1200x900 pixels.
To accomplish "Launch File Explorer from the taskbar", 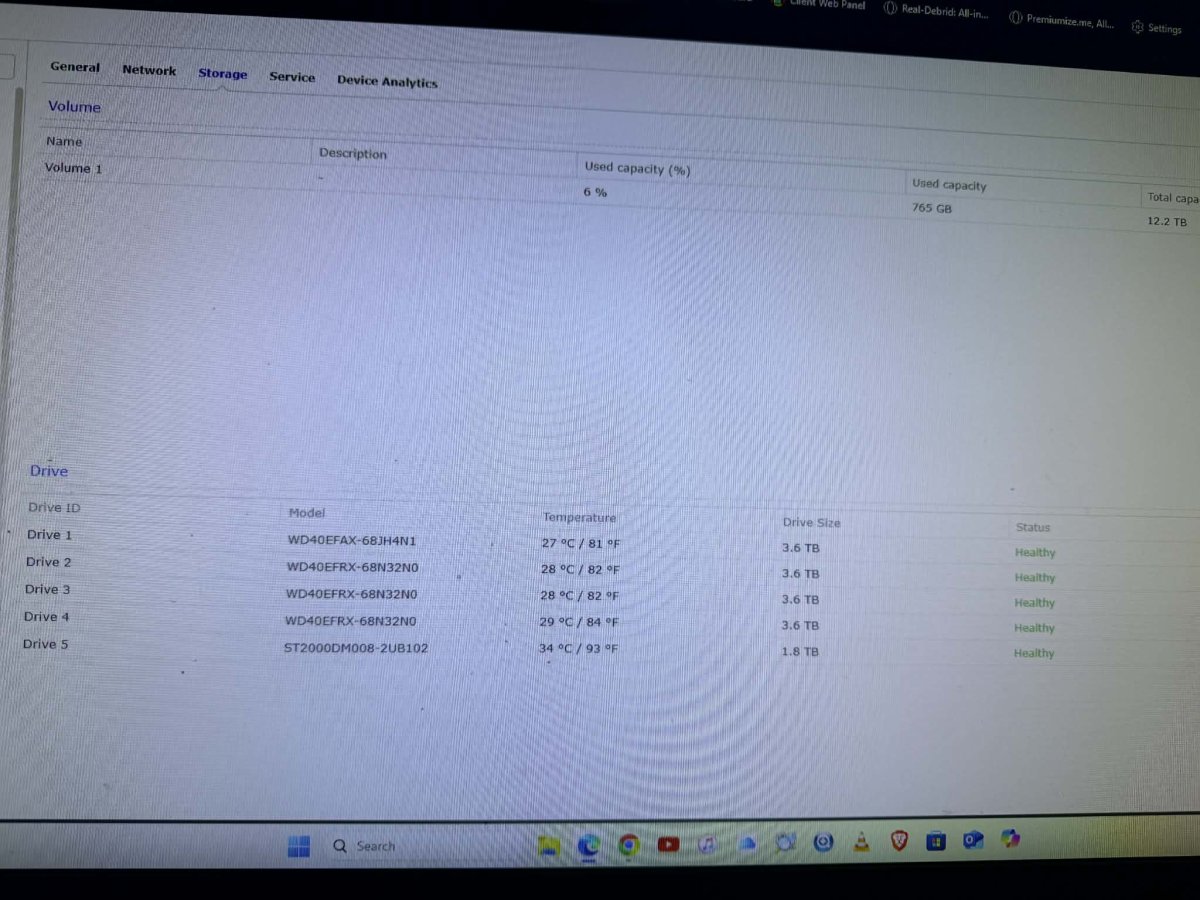I will [549, 846].
